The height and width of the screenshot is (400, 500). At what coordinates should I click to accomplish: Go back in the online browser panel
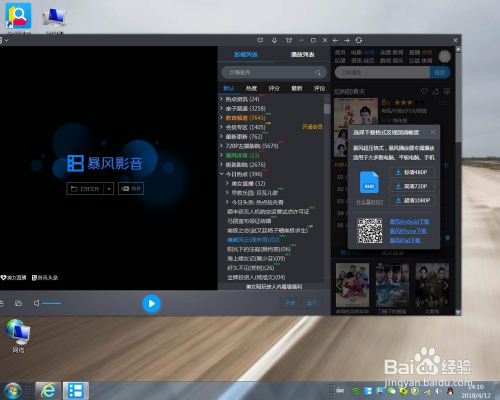[x=336, y=40]
